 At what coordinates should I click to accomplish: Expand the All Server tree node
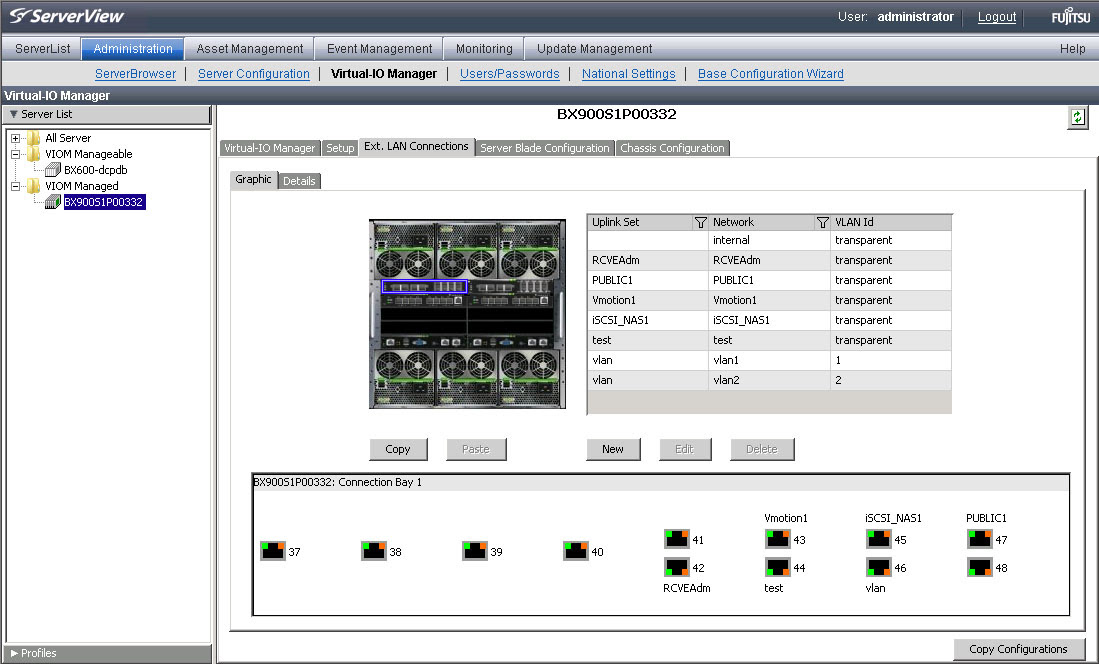(x=15, y=138)
